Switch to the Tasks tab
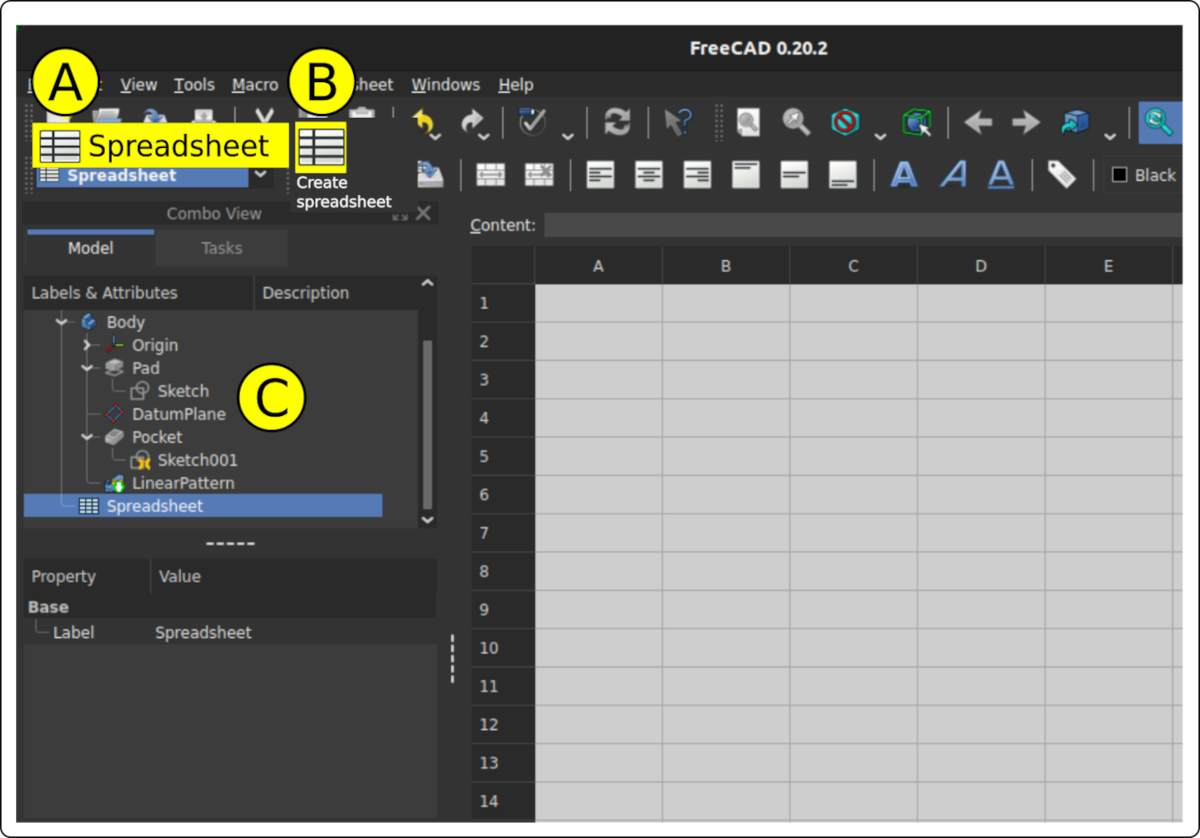 coord(221,248)
